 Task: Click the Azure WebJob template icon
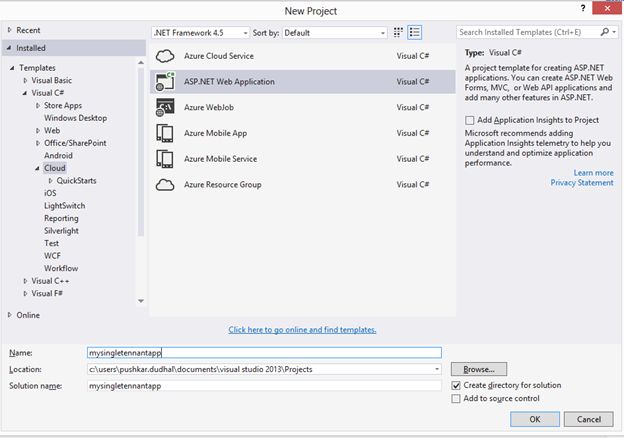[165, 107]
